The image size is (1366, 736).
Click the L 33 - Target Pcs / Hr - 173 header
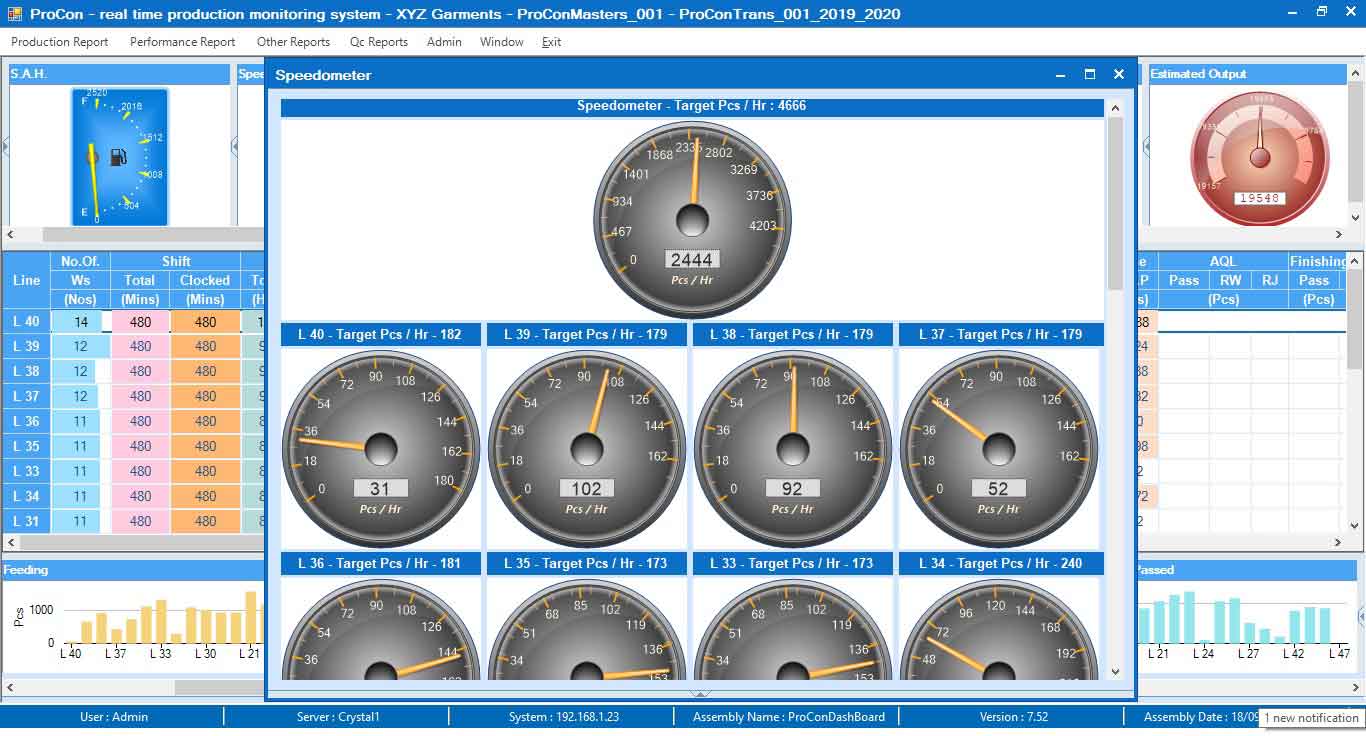point(792,563)
